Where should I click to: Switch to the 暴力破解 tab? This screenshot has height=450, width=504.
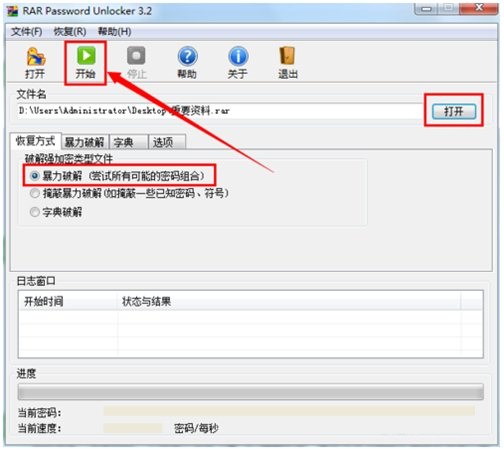pos(84,142)
